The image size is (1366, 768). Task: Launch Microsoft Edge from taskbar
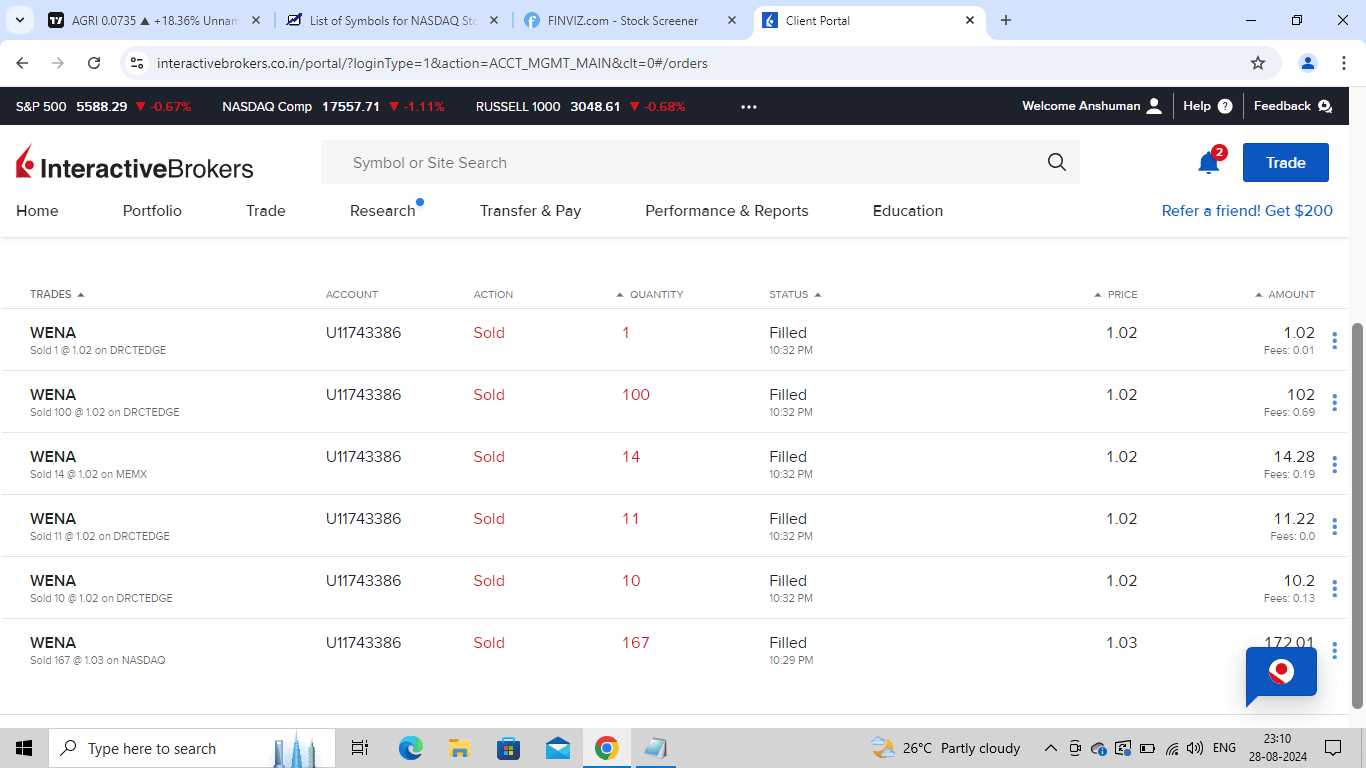[411, 748]
